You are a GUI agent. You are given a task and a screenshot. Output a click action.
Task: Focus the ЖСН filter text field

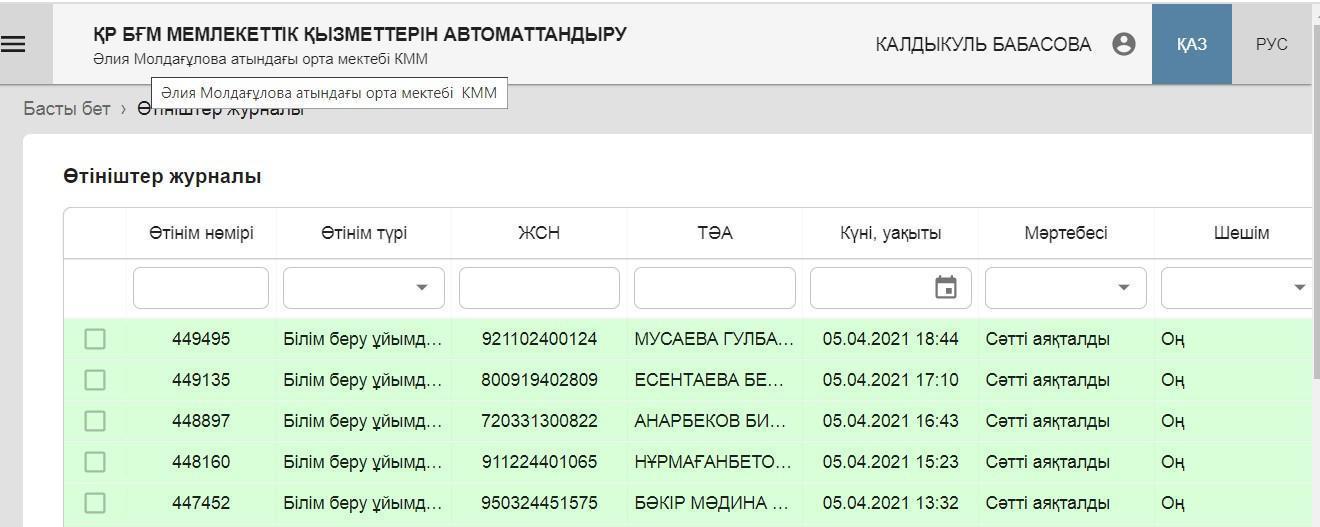pos(539,288)
